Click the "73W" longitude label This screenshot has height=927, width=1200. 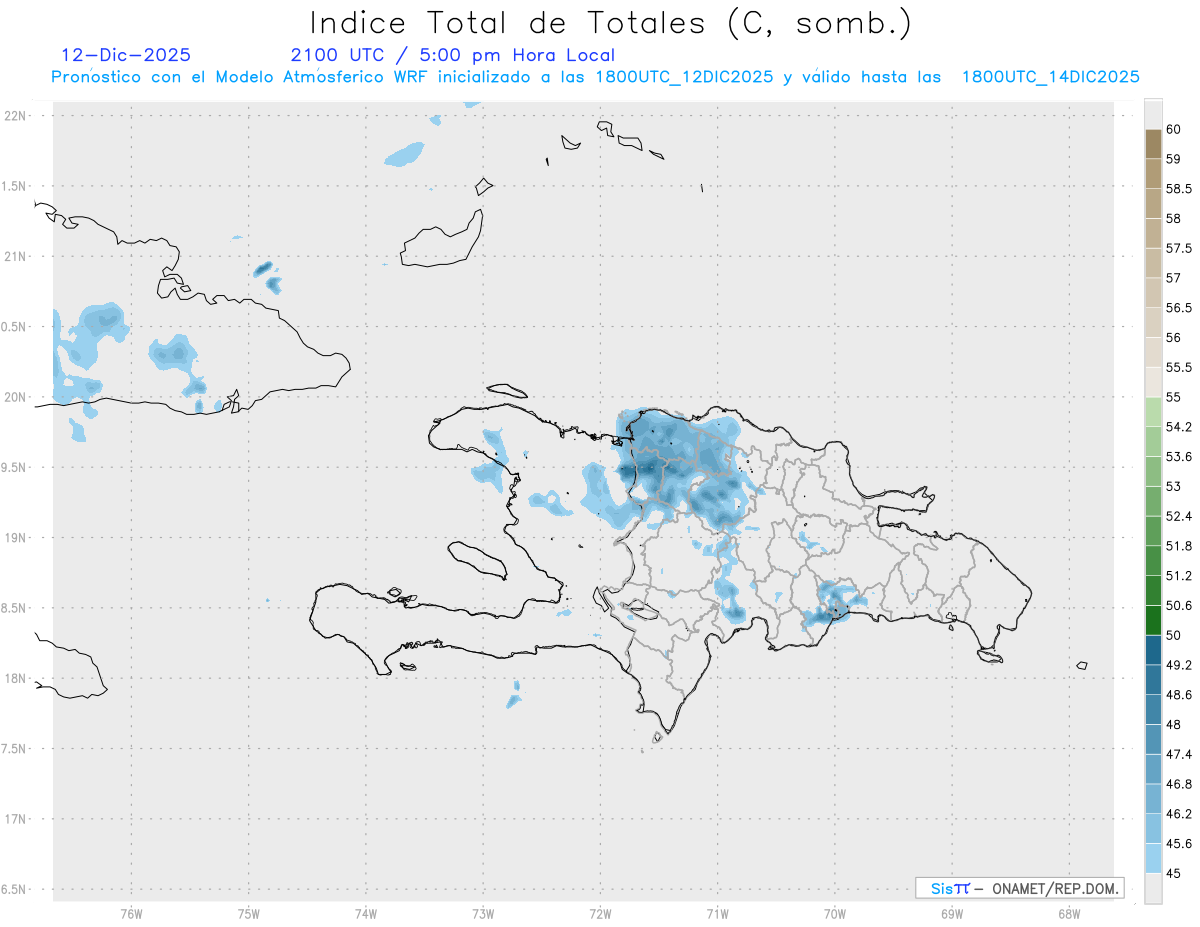(483, 913)
